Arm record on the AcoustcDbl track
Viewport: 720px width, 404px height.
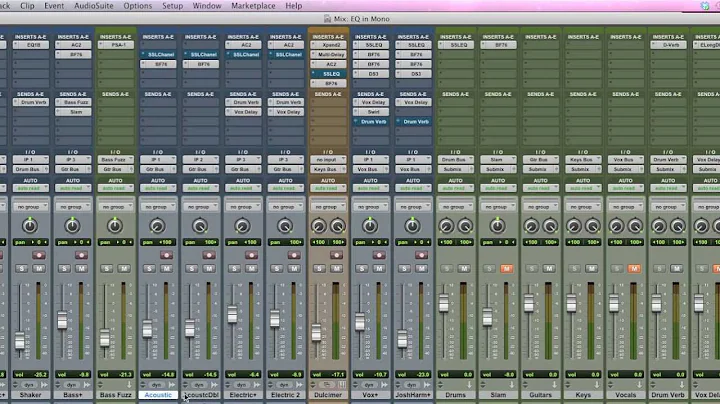(x=209, y=255)
